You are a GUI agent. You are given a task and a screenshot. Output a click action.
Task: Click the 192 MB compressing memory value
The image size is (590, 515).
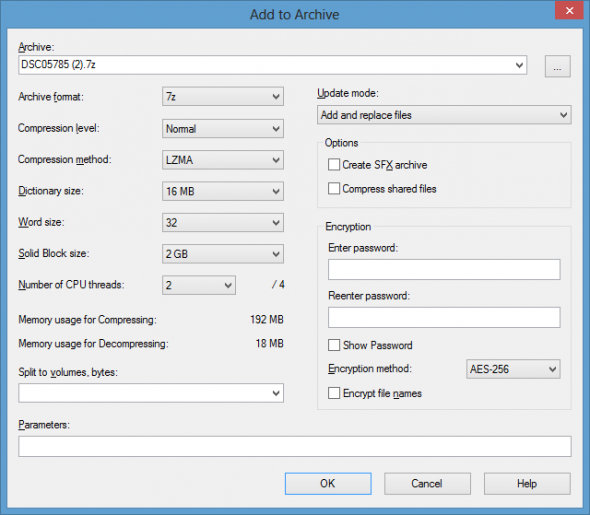(x=267, y=320)
